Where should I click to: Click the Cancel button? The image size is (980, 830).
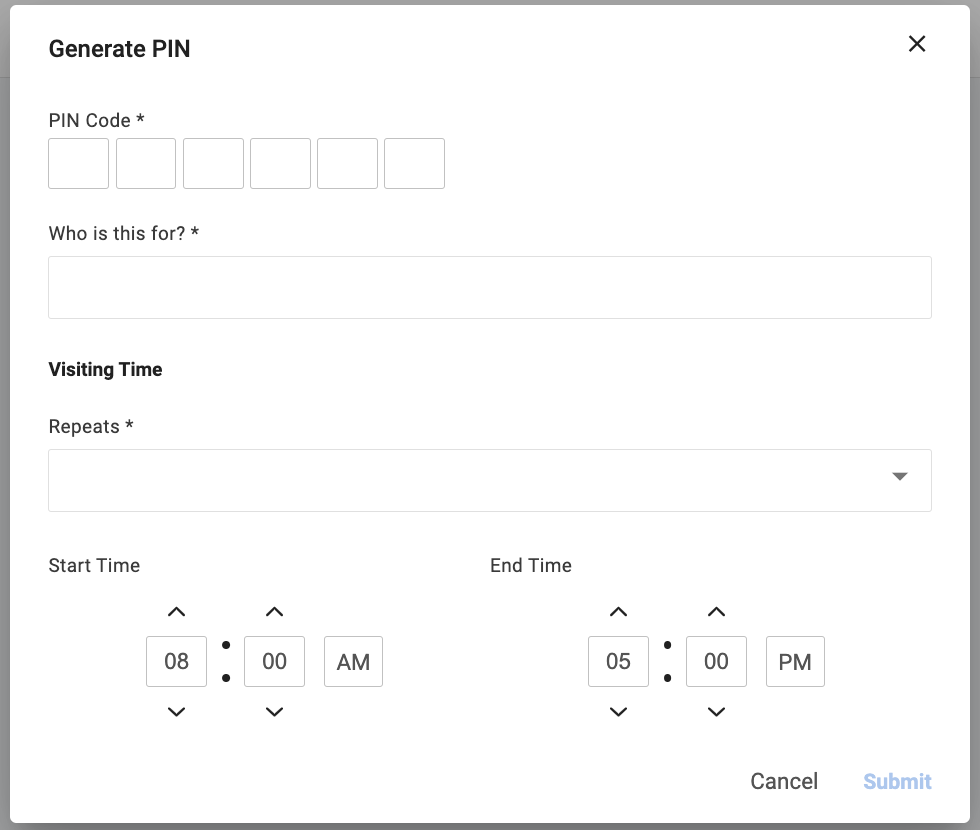(784, 781)
